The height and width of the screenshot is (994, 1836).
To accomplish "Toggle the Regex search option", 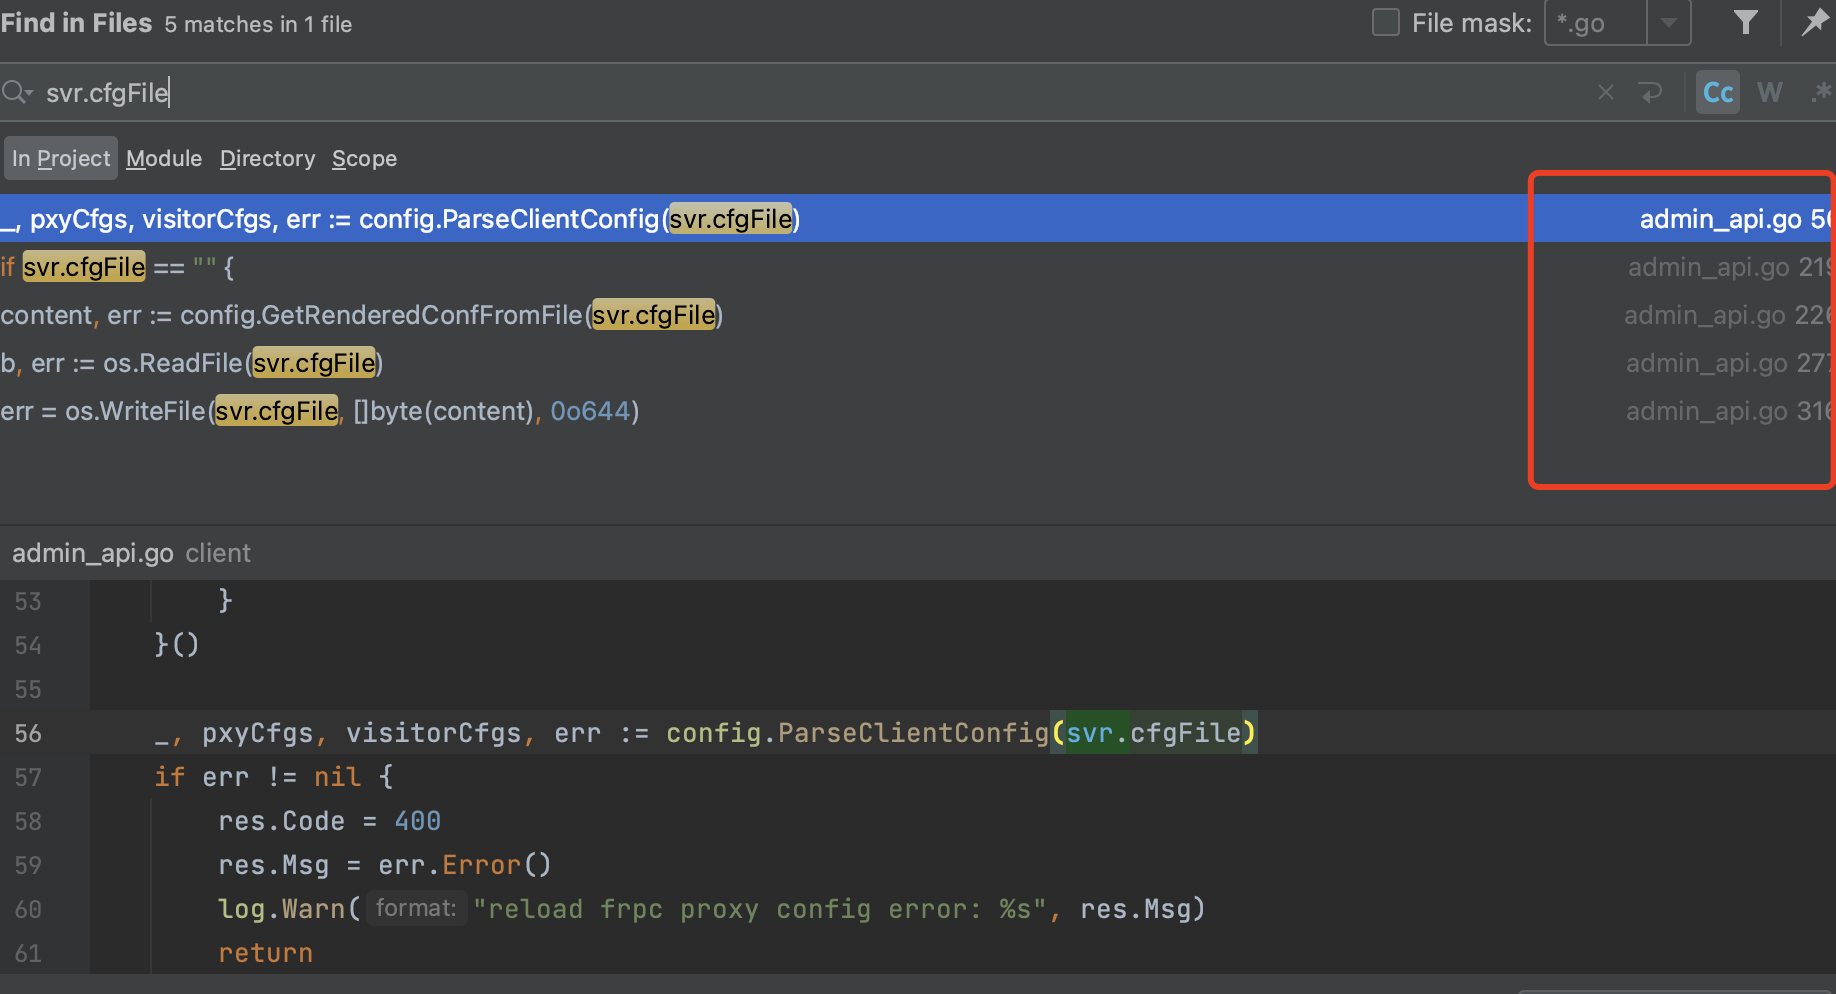I will click(1821, 92).
